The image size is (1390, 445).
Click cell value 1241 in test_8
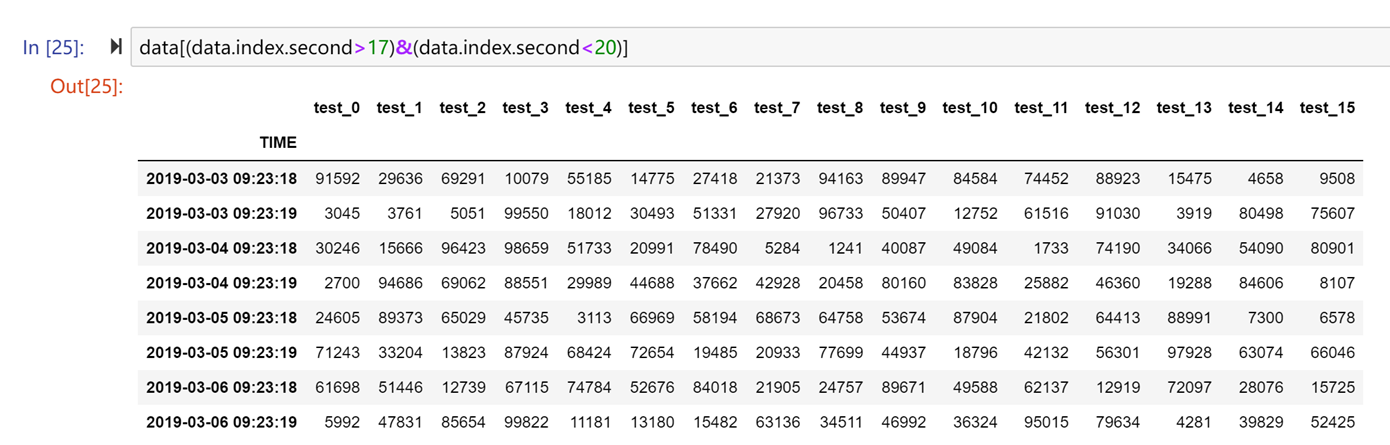coord(846,249)
